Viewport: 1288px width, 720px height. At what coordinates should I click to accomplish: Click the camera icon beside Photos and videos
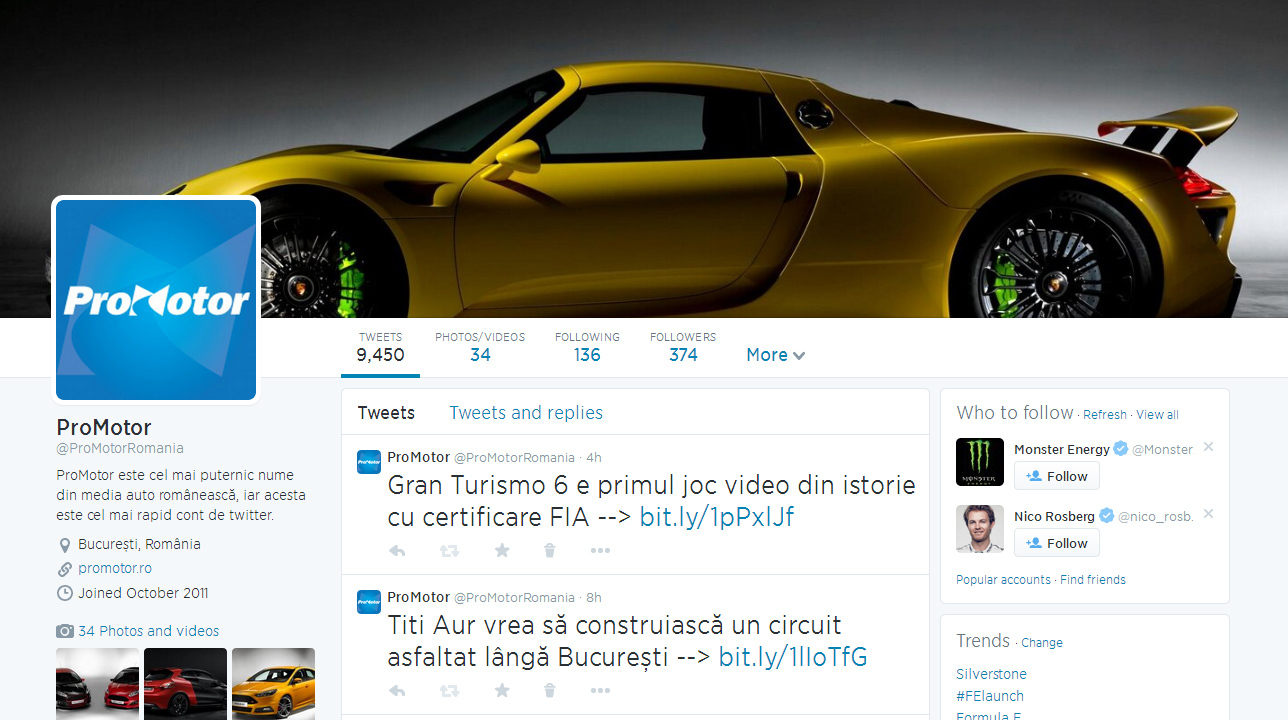(x=65, y=632)
